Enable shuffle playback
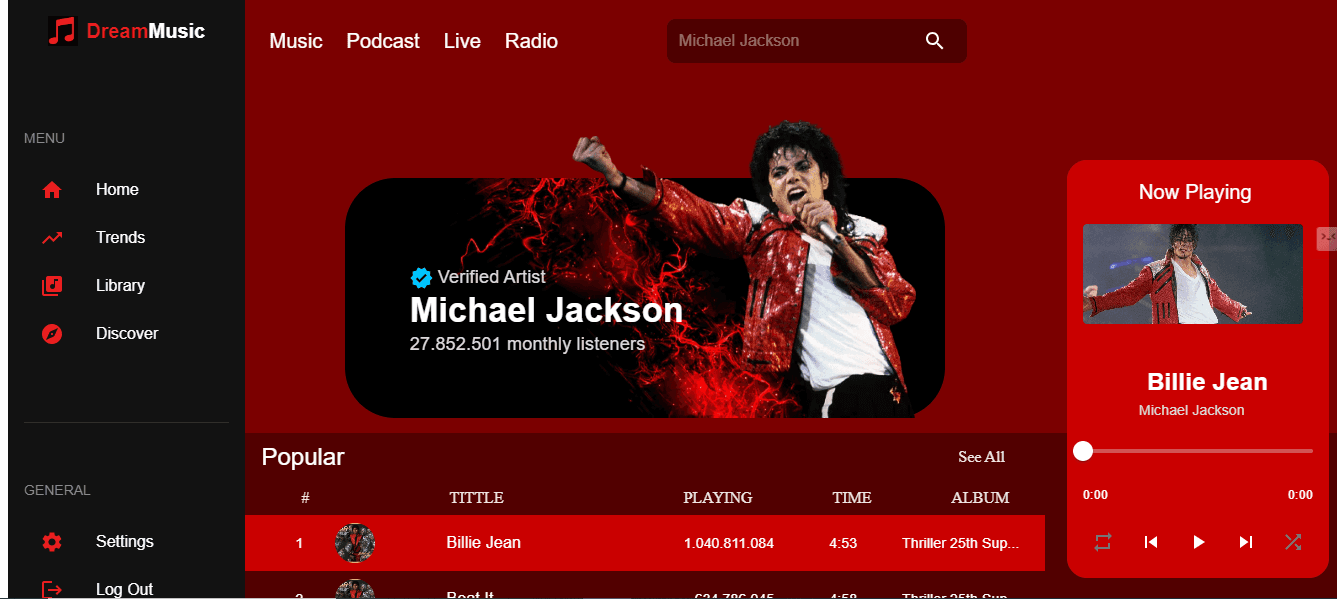1337x599 pixels. 1292,541
